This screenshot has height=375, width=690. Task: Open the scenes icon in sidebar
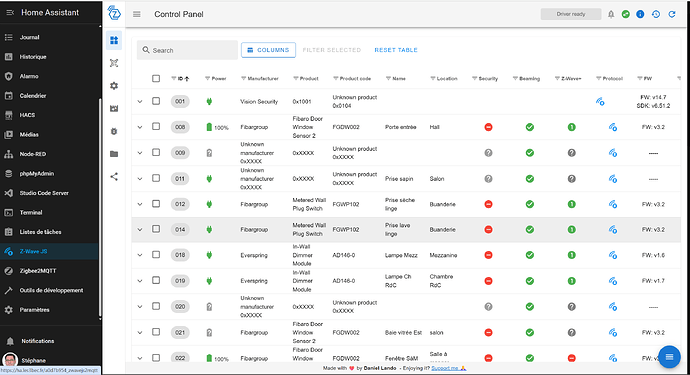pos(114,108)
